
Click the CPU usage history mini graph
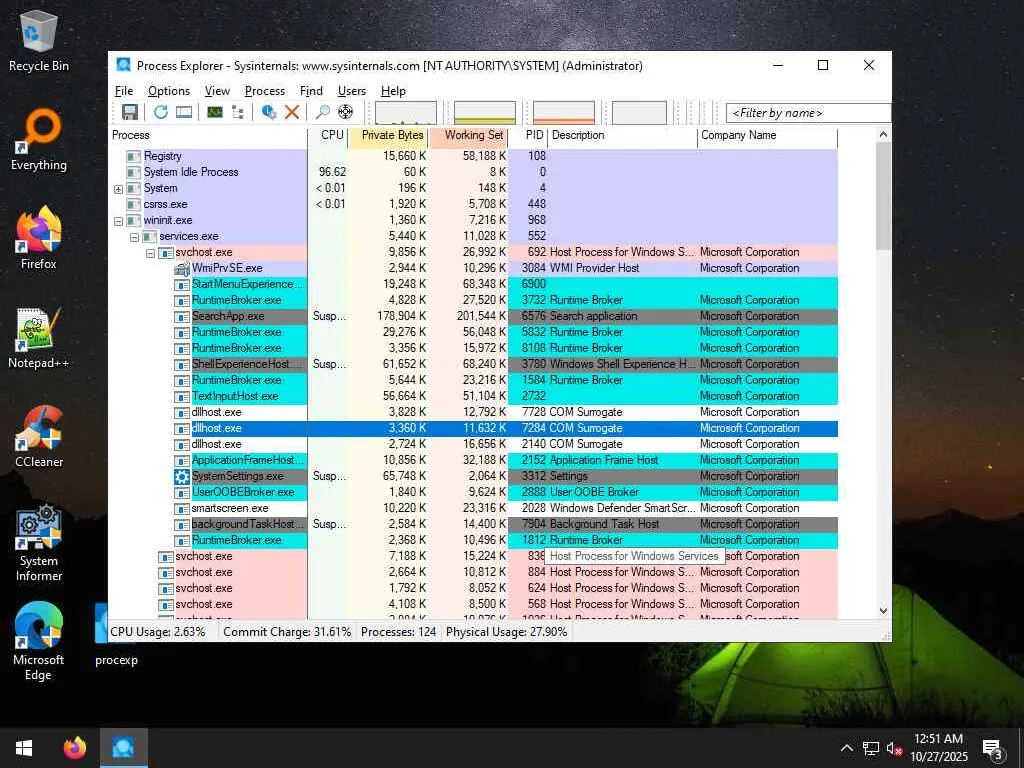406,112
